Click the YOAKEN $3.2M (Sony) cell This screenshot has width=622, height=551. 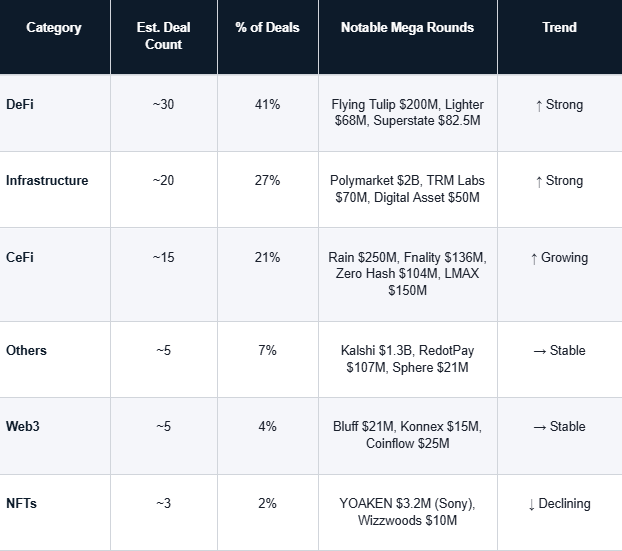406,512
